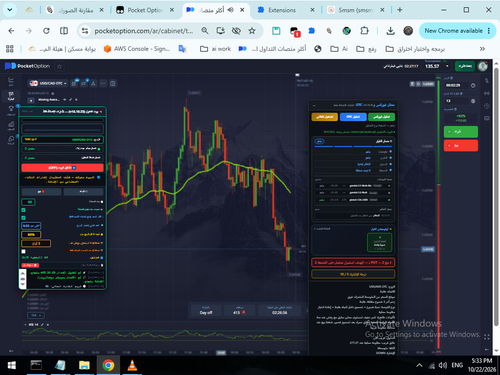Bookmark this page with star icon
Image resolution: width=500 pixels, height=375 pixels.
pyautogui.click(x=252, y=31)
